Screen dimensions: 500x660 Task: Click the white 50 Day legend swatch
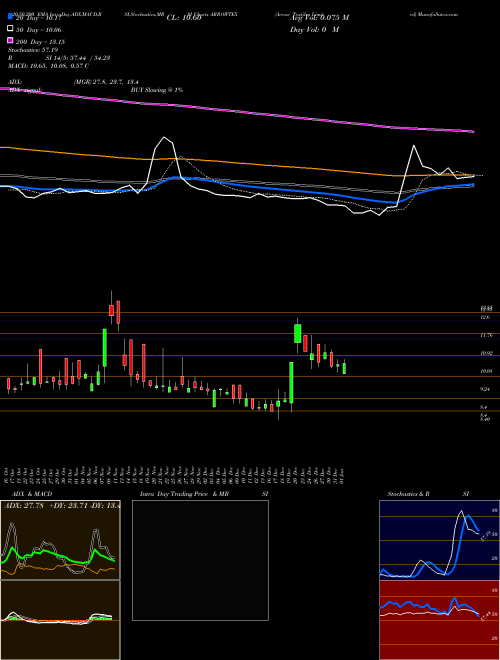point(11,29)
